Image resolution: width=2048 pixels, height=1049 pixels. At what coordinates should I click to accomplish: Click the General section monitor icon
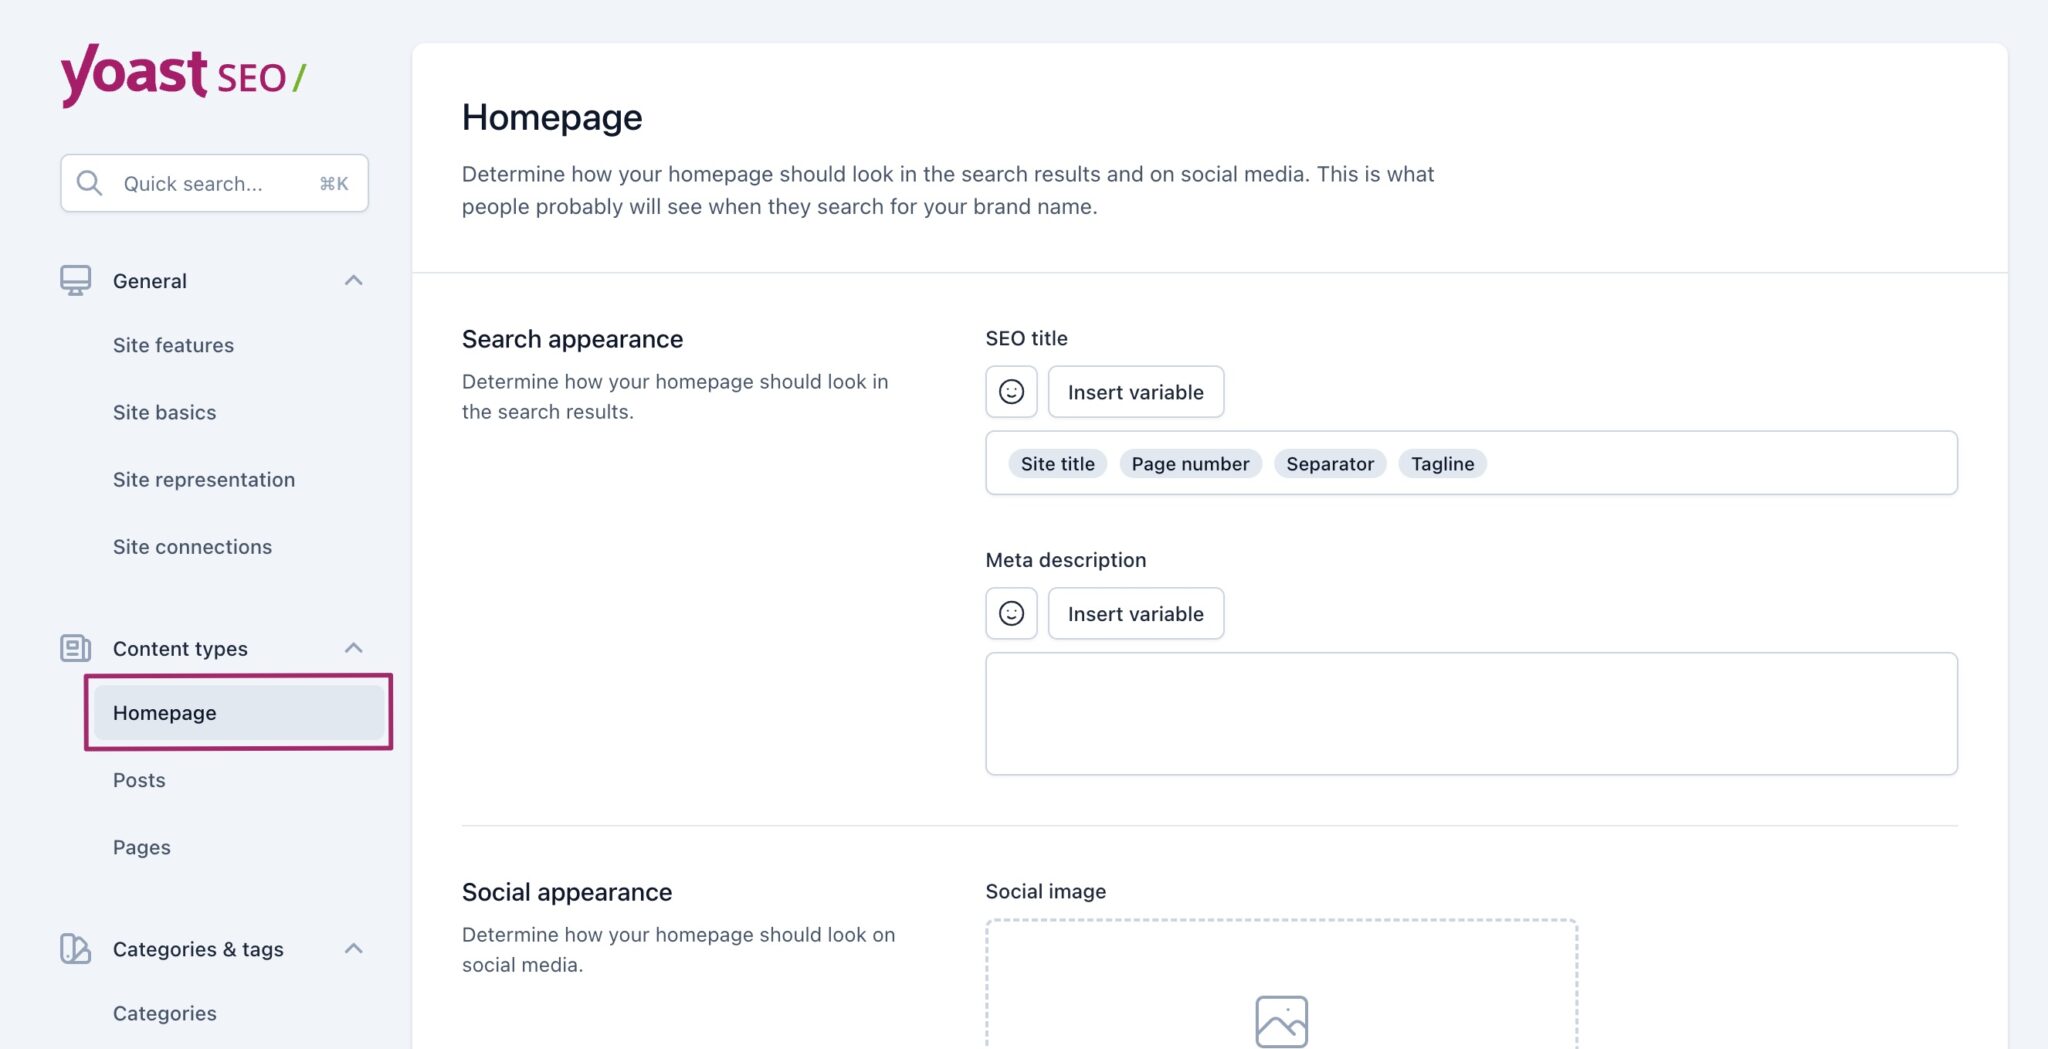point(75,280)
